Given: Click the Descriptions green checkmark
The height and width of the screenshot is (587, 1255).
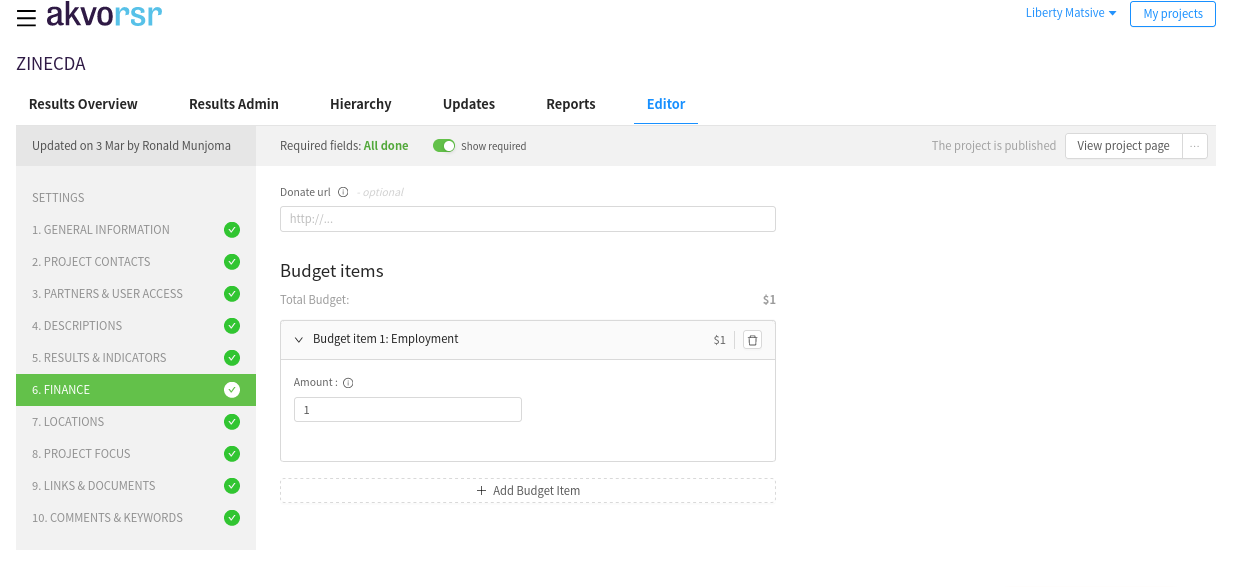Looking at the screenshot, I should 232,326.
